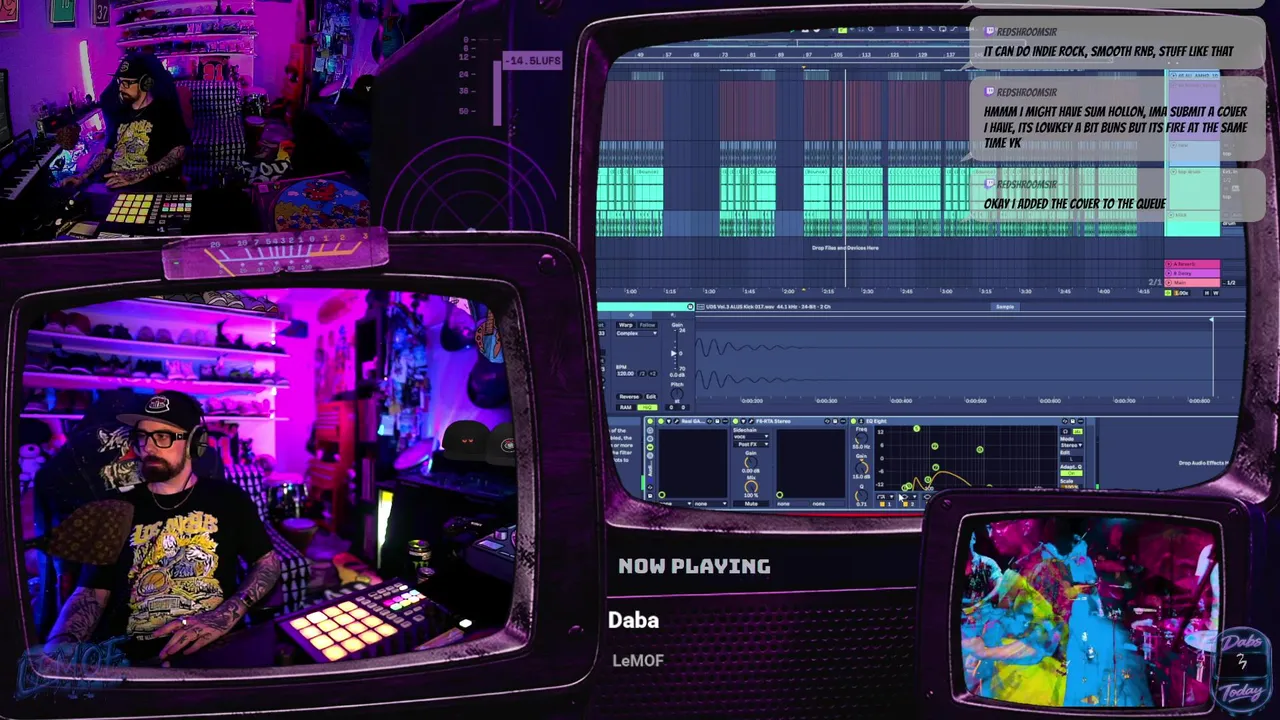This screenshot has width=1280, height=720.
Task: Click the save icon in clip title bar
Action: 690,306
